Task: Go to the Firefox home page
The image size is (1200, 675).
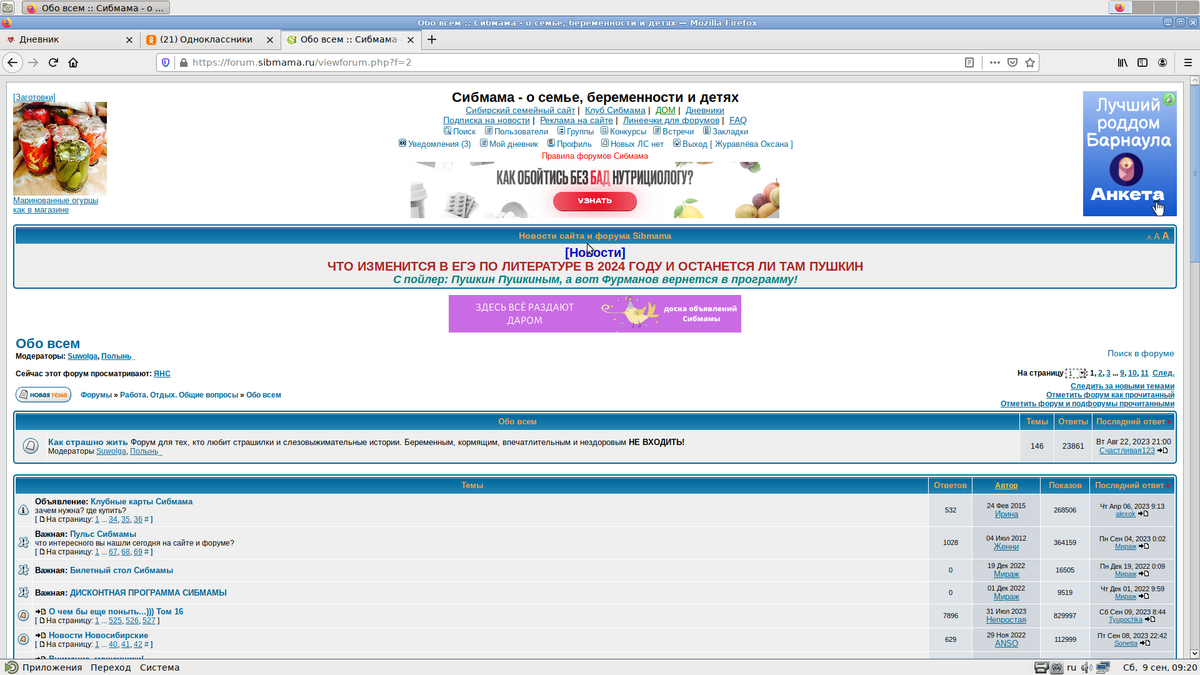Action: [73, 62]
